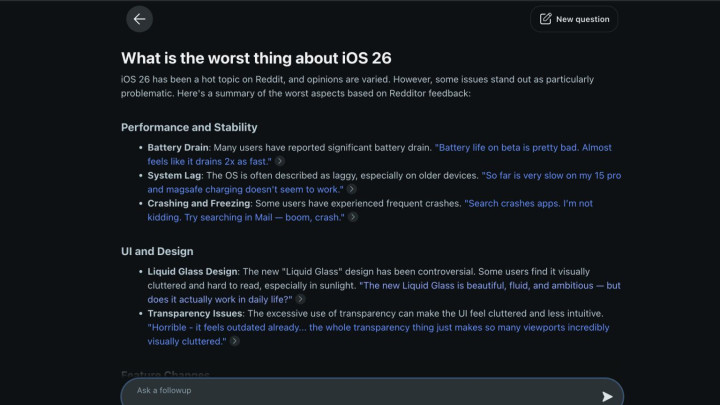Expand the source chevron after "work in daily life?"
The width and height of the screenshot is (720, 405).
point(300,299)
